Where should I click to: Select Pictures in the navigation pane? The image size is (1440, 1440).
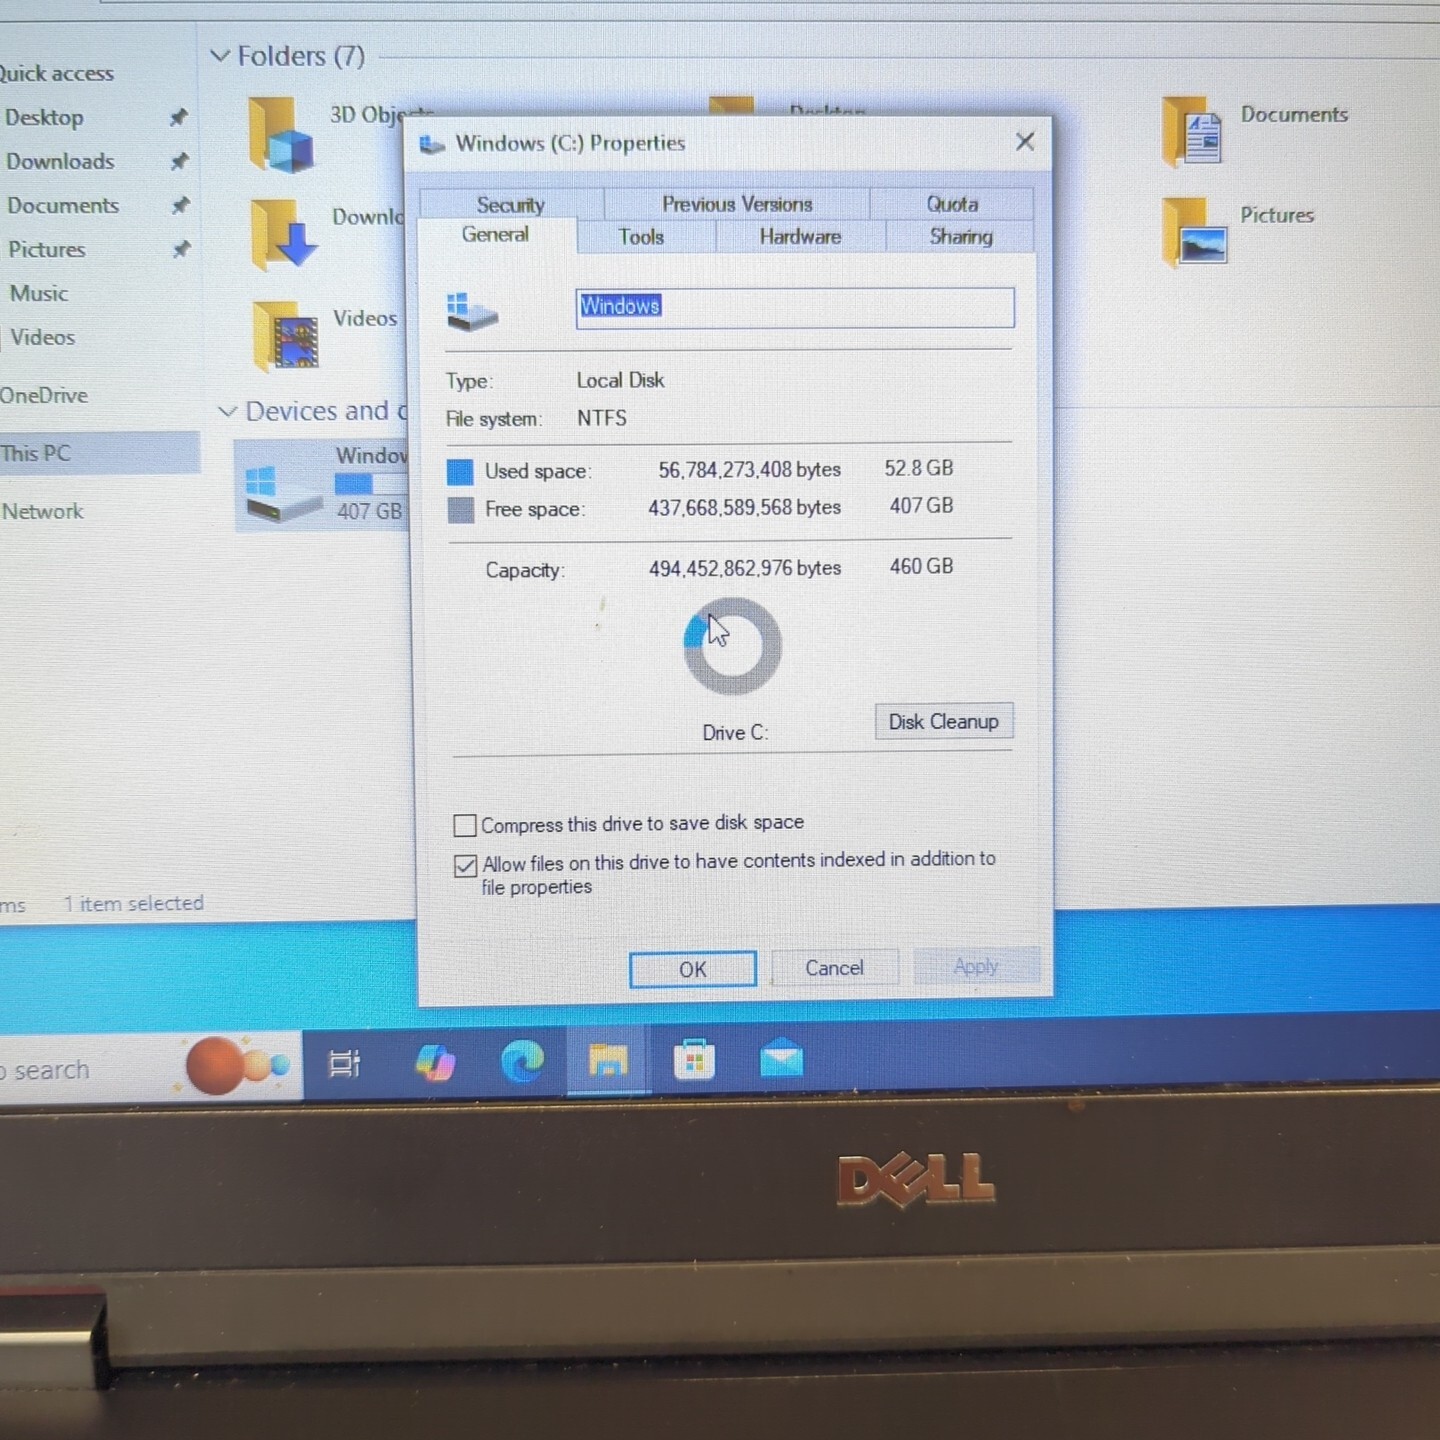(47, 249)
